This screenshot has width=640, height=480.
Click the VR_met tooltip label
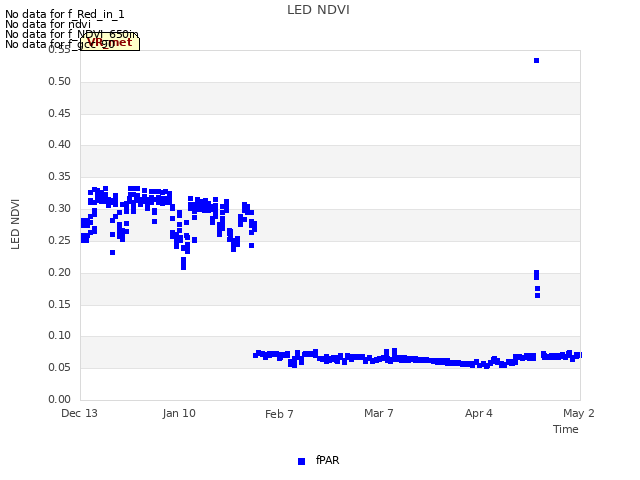point(110,43)
